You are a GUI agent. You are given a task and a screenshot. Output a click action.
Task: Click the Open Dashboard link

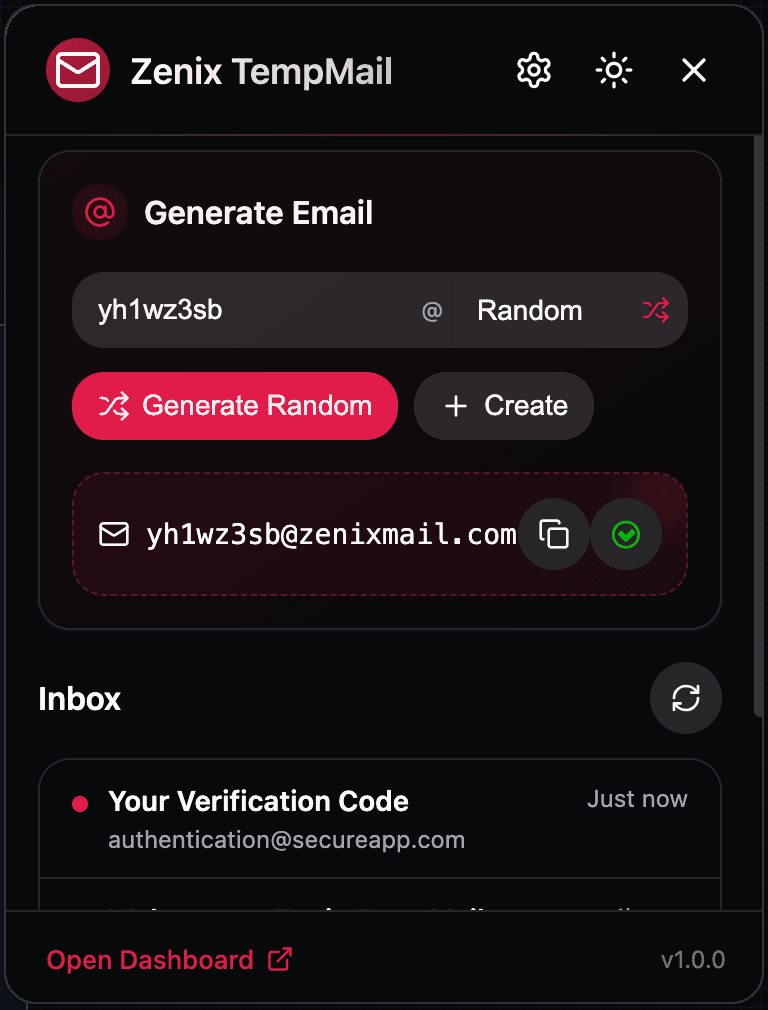(169, 960)
